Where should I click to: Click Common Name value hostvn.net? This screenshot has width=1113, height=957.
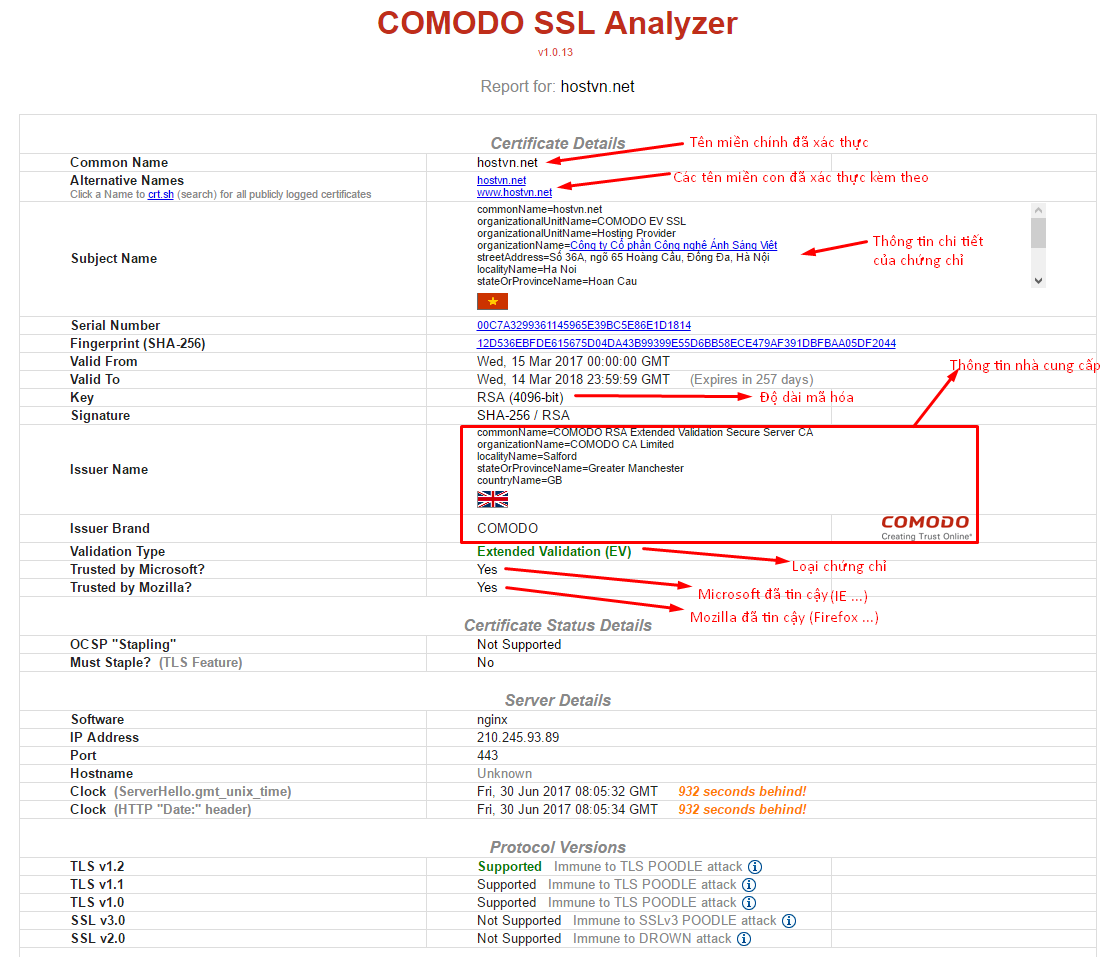pos(507,163)
